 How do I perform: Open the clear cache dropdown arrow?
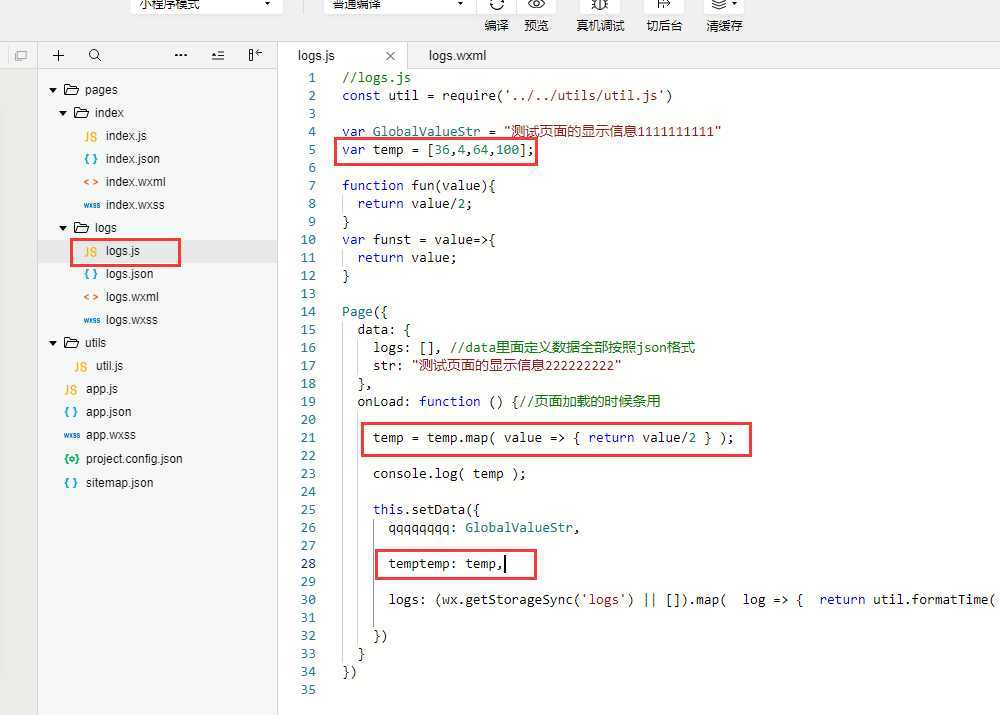(x=735, y=4)
